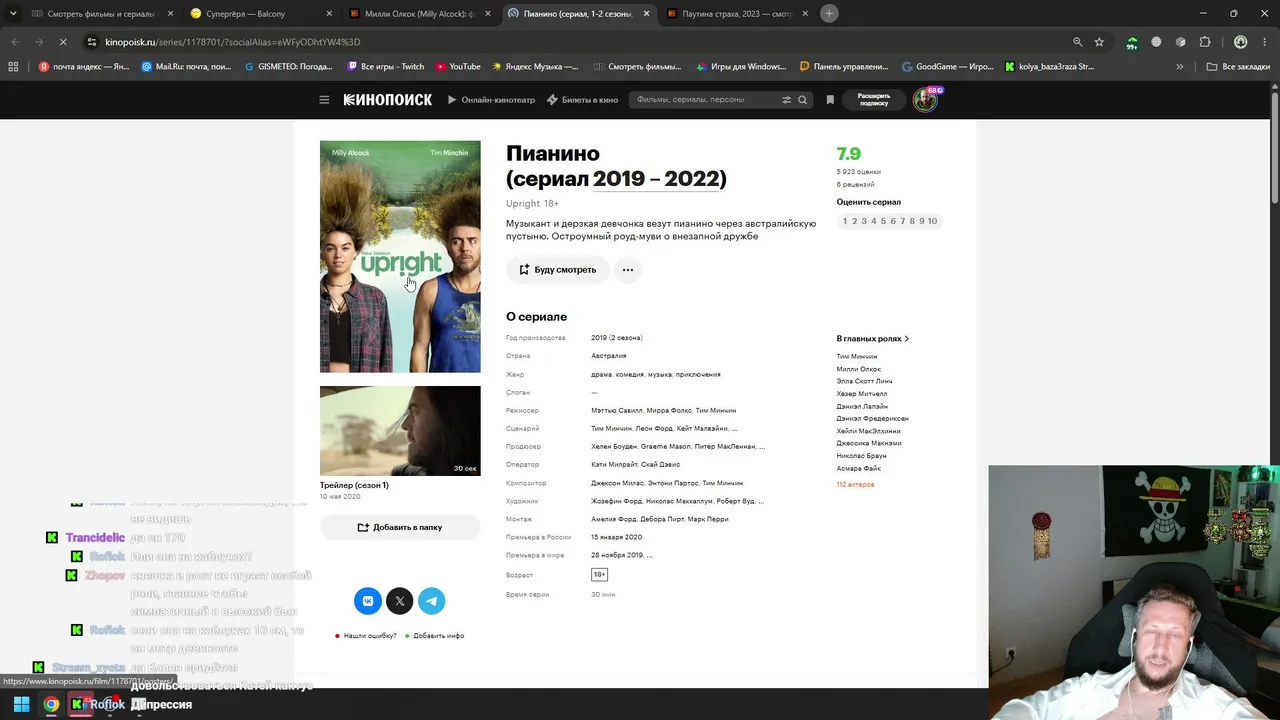The image size is (1280, 720).
Task: Open the Яндекс Музыка bookmark
Action: (535, 67)
